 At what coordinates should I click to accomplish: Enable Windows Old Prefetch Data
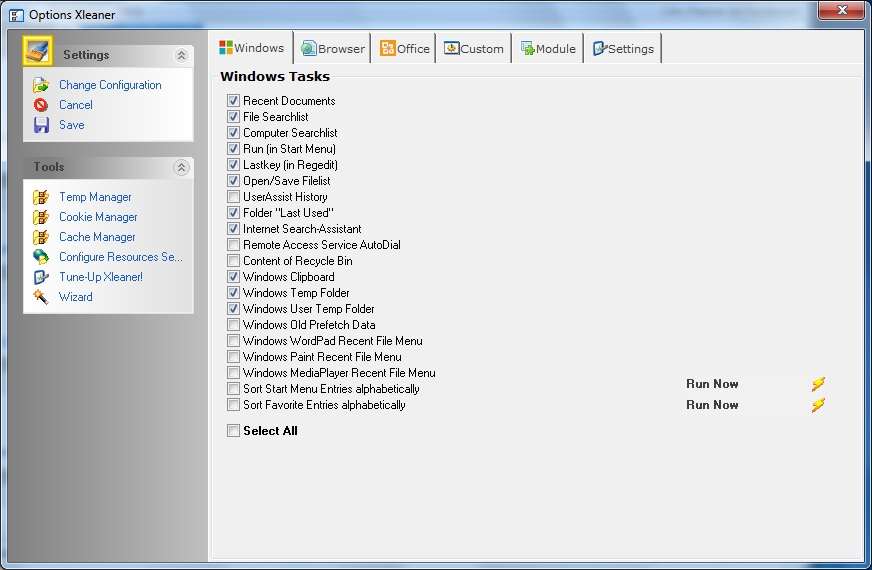234,325
